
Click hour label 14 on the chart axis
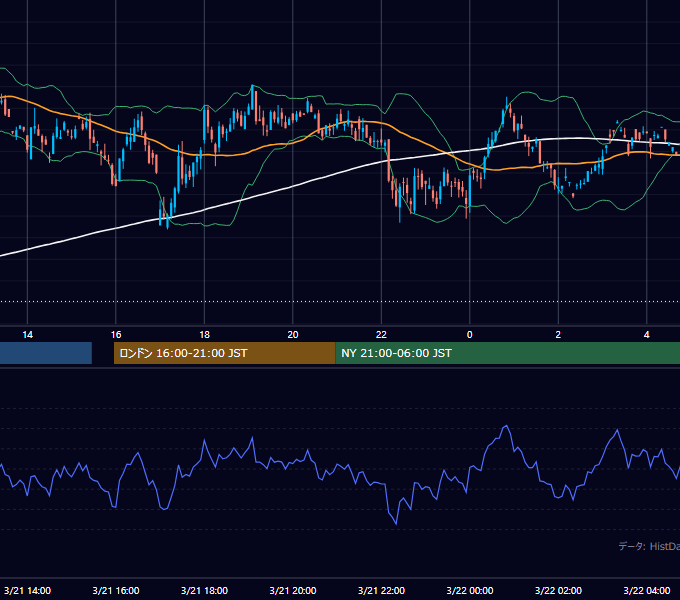point(27,335)
